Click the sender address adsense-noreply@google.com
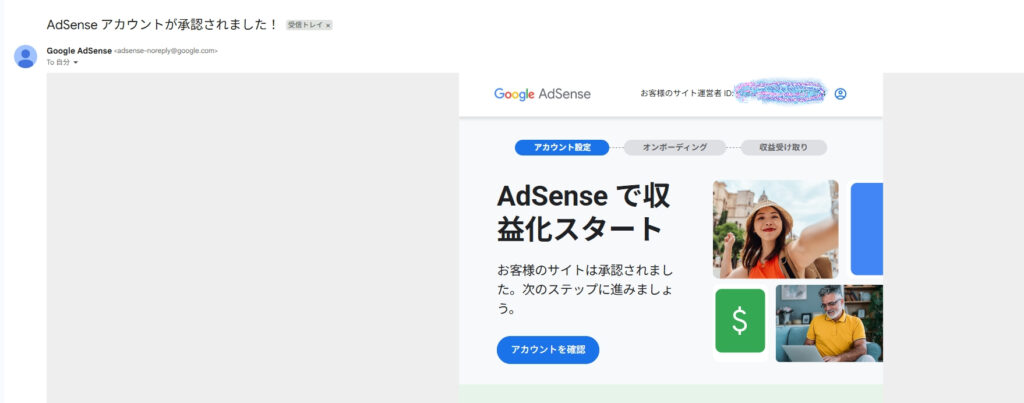1024x403 pixels. click(166, 51)
